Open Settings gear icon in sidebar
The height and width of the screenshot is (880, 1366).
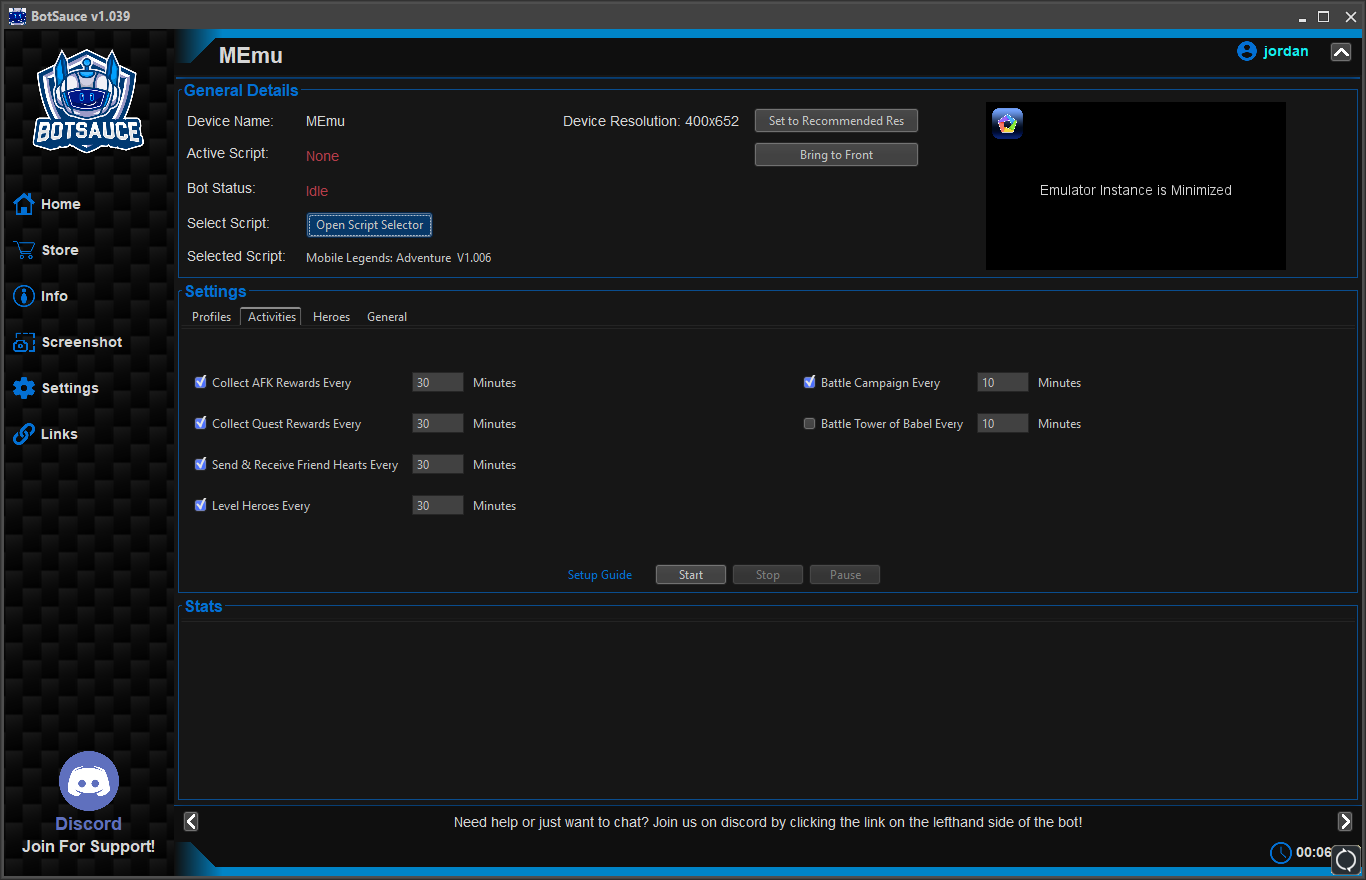click(x=24, y=388)
